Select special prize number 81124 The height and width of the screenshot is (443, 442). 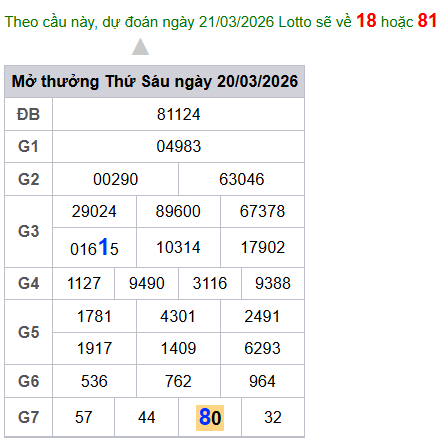coord(179,114)
